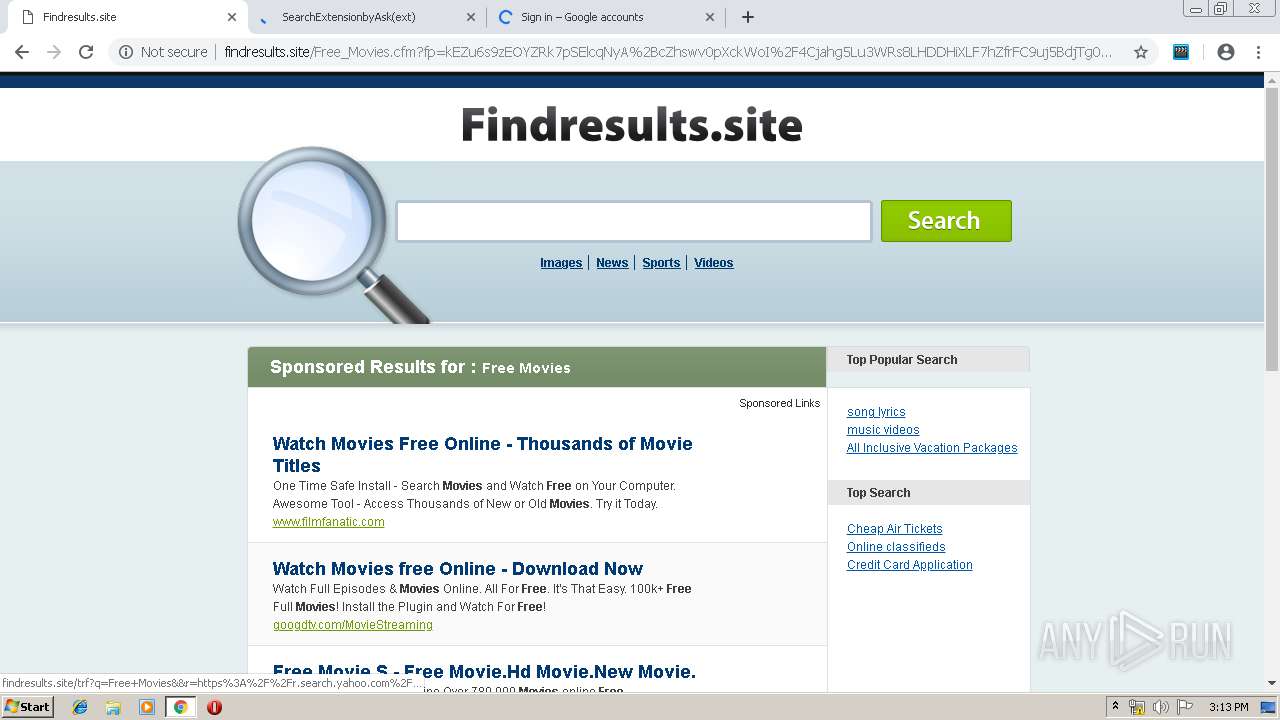This screenshot has height=720, width=1280.
Task: Switch to Sign in – Google accounts tab
Action: point(605,17)
